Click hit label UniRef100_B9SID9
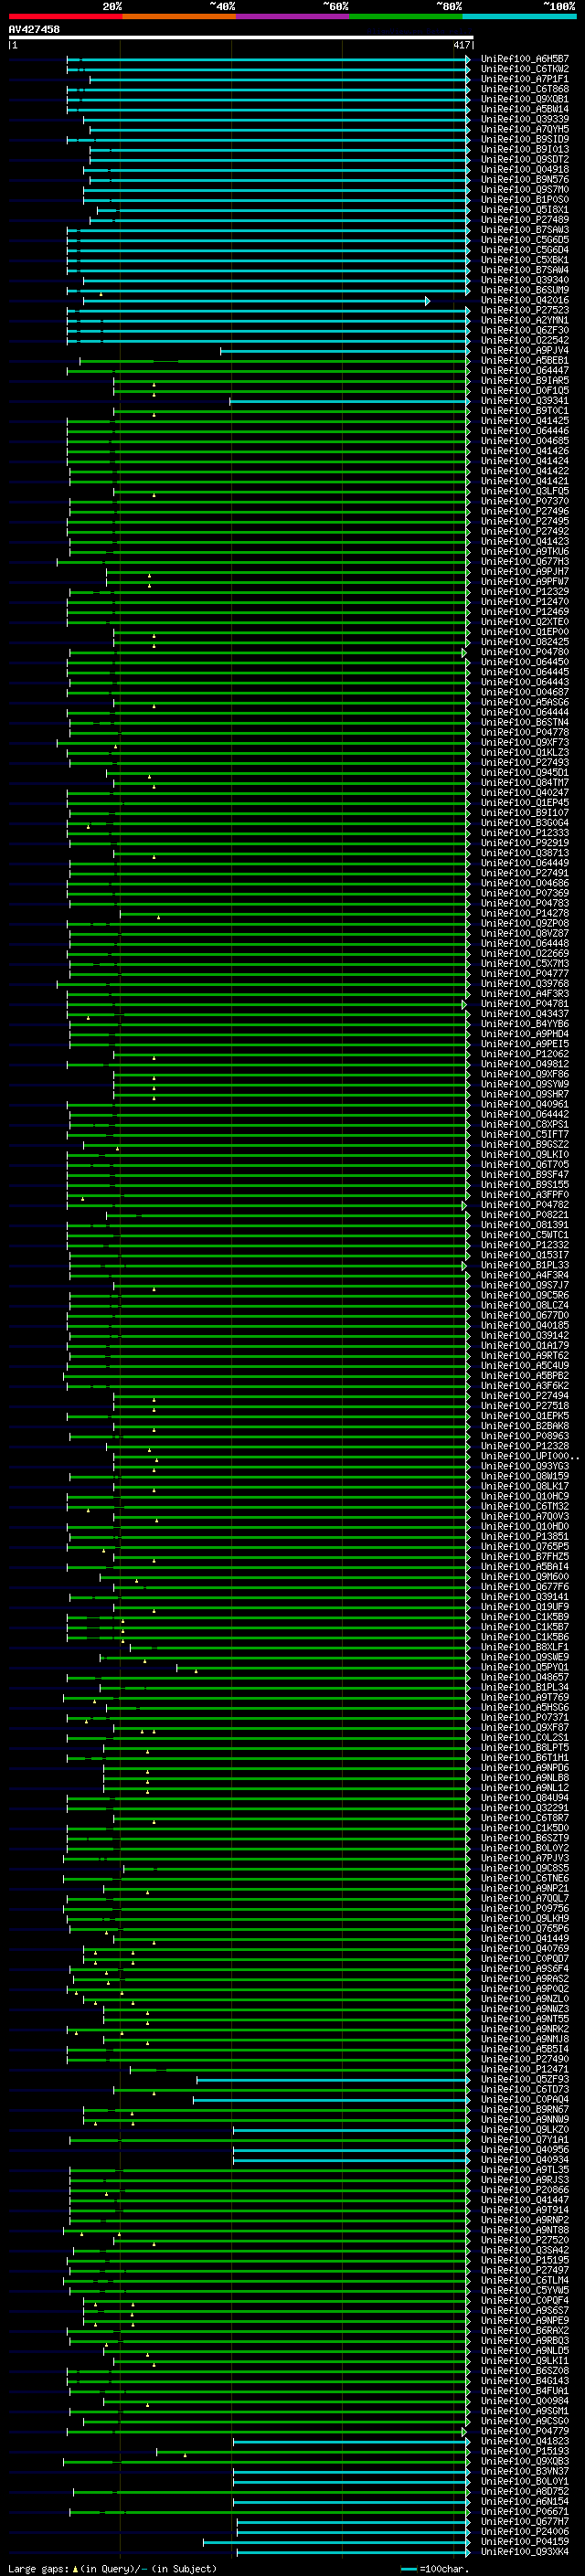Screen dimensions: 585x2576 tap(525, 139)
